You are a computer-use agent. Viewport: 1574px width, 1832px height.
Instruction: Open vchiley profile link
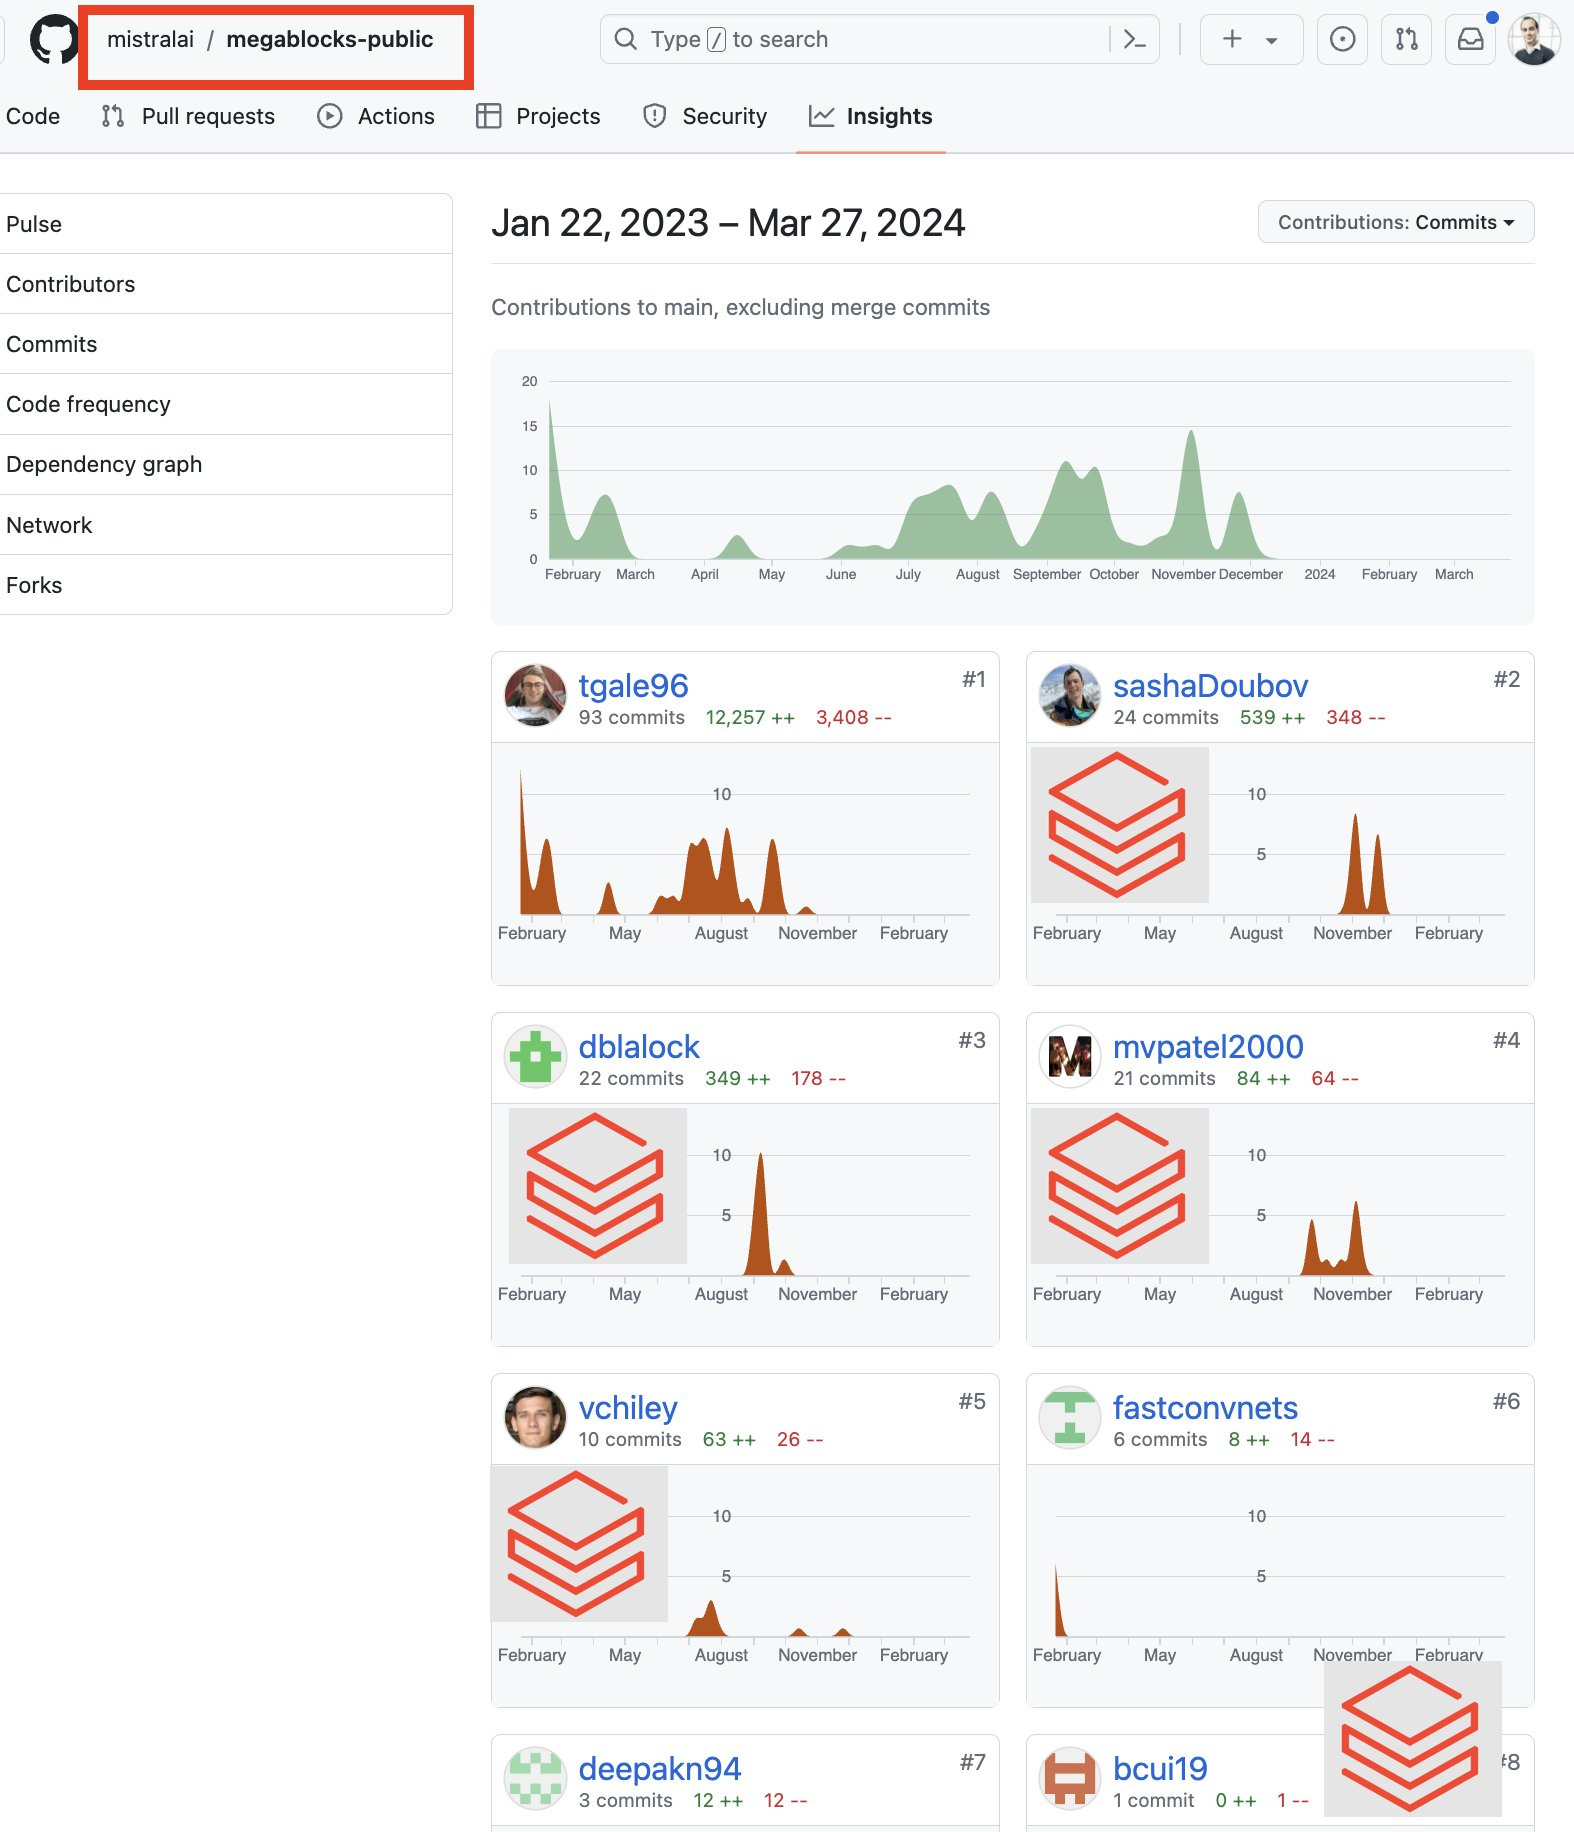(628, 1408)
